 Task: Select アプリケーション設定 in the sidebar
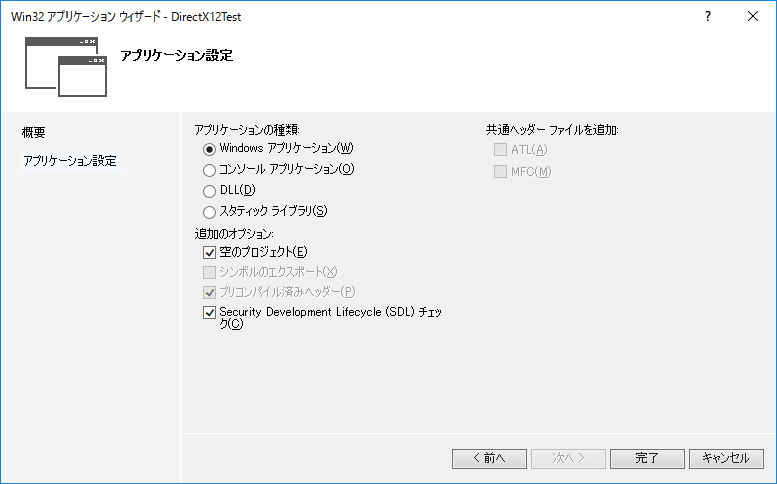[x=70, y=161]
